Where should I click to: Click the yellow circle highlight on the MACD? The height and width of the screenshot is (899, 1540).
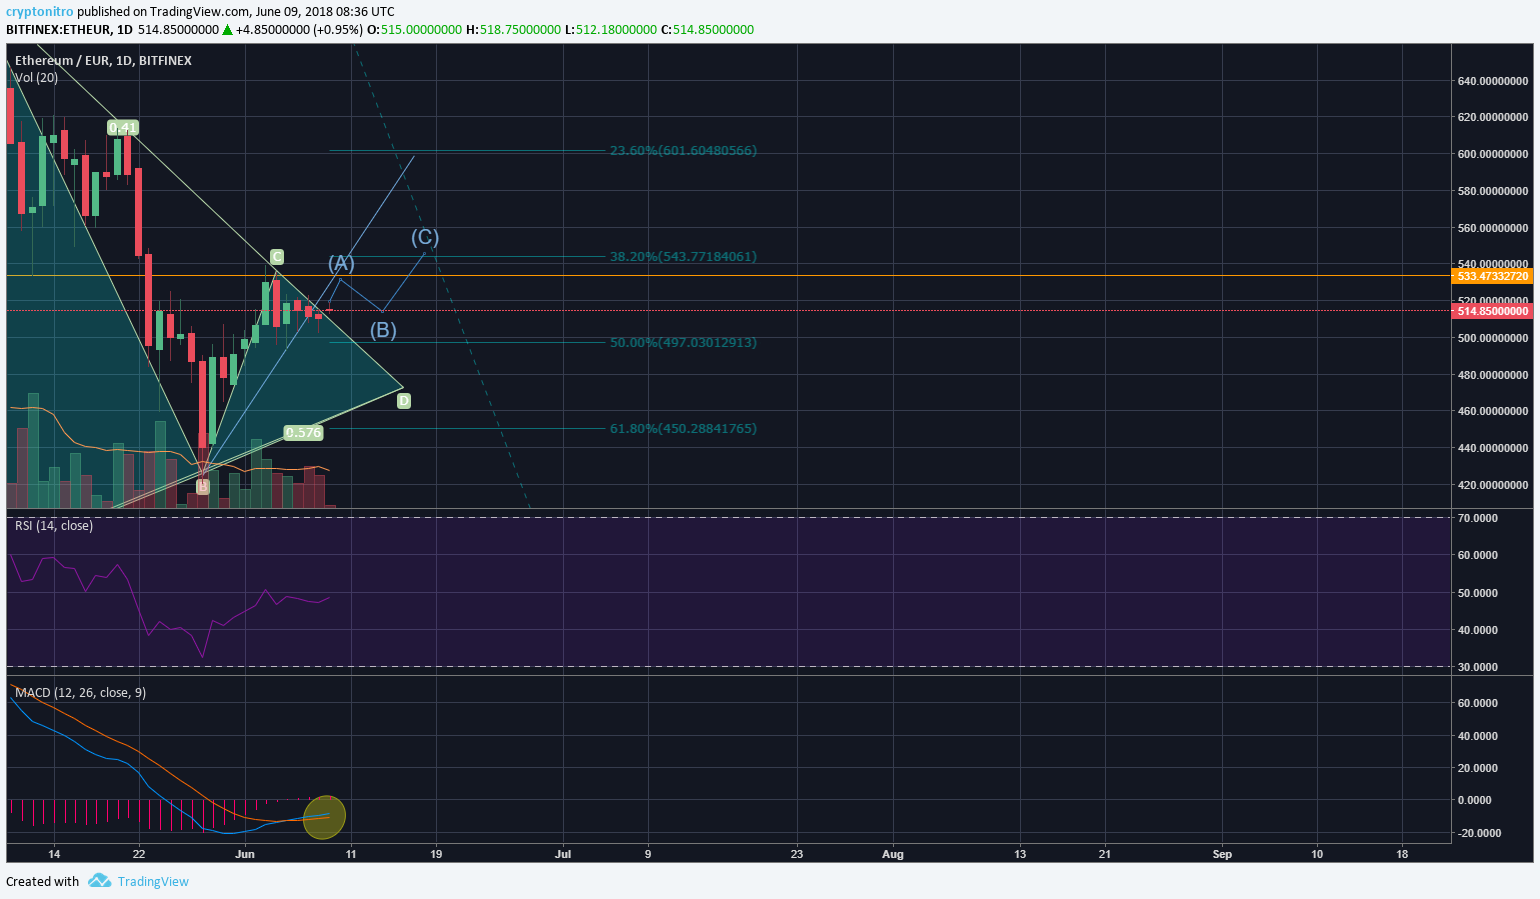(x=324, y=817)
